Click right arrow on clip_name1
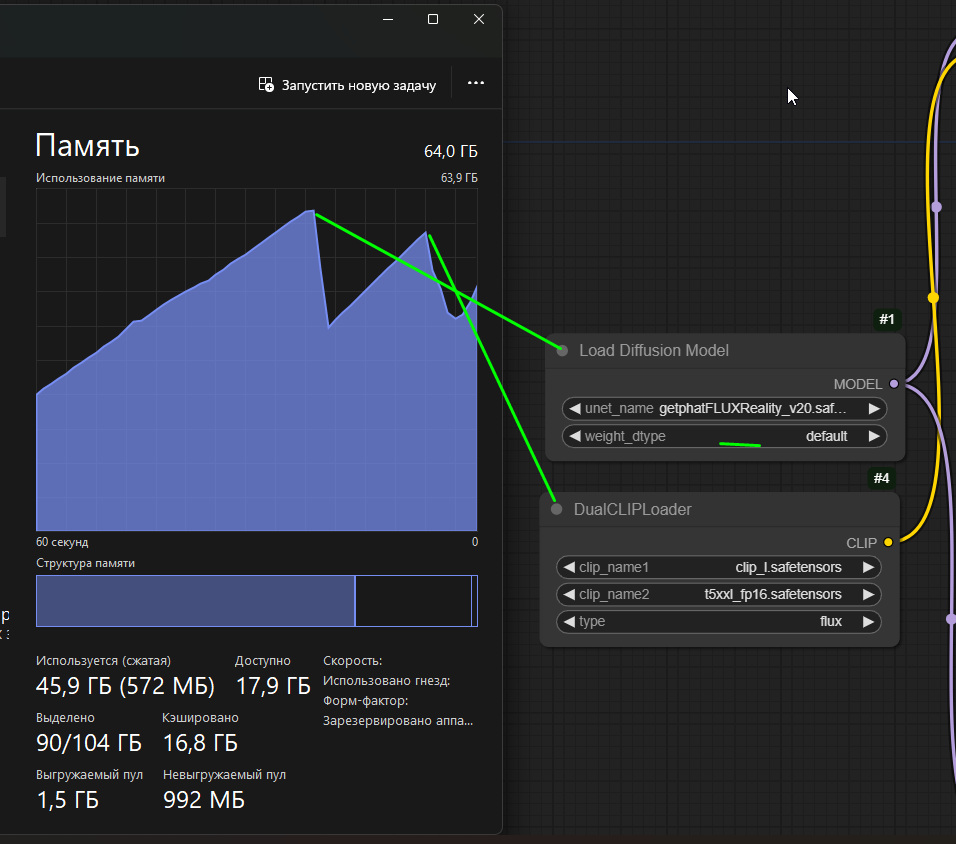956x844 pixels. tap(868, 568)
